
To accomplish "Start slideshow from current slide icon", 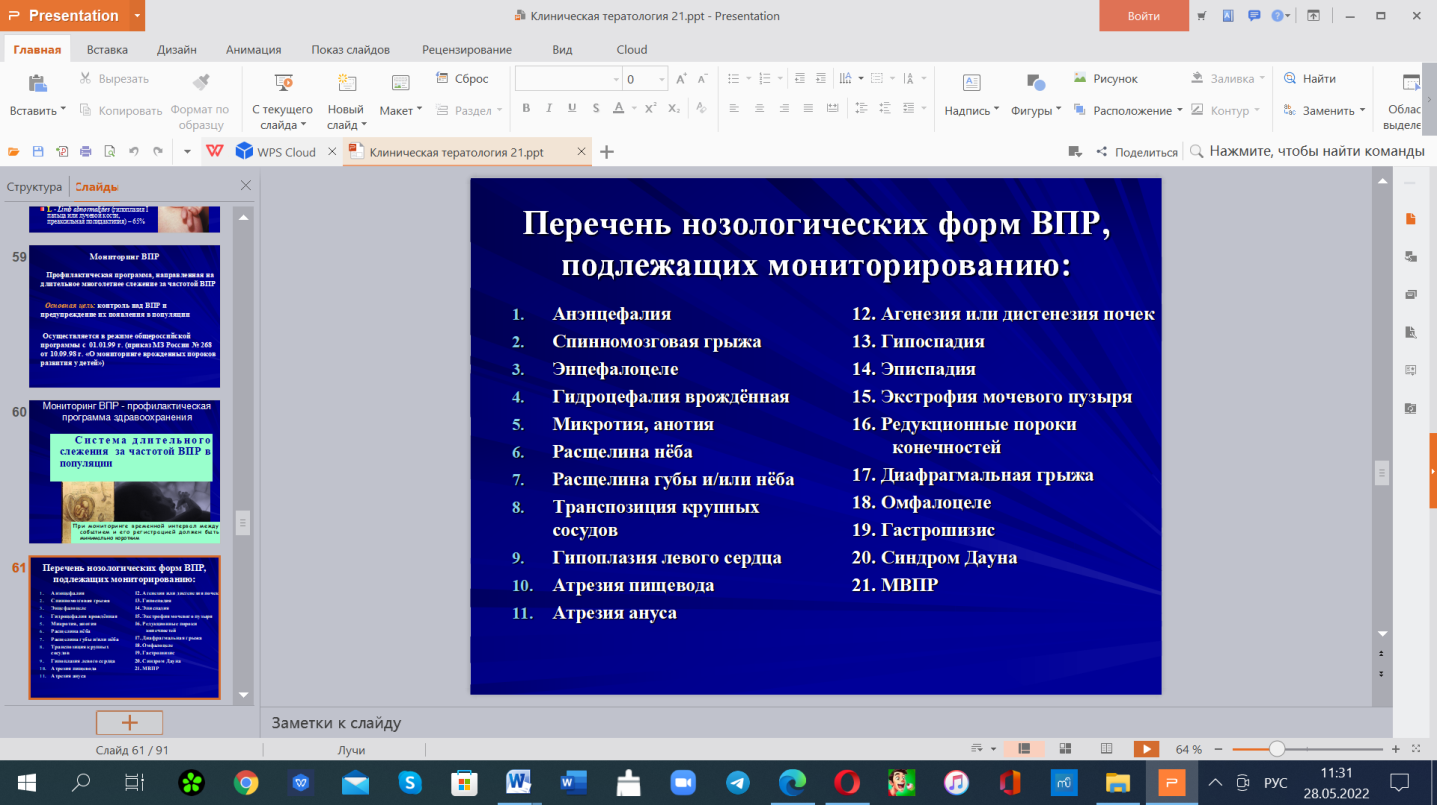I will [x=284, y=83].
